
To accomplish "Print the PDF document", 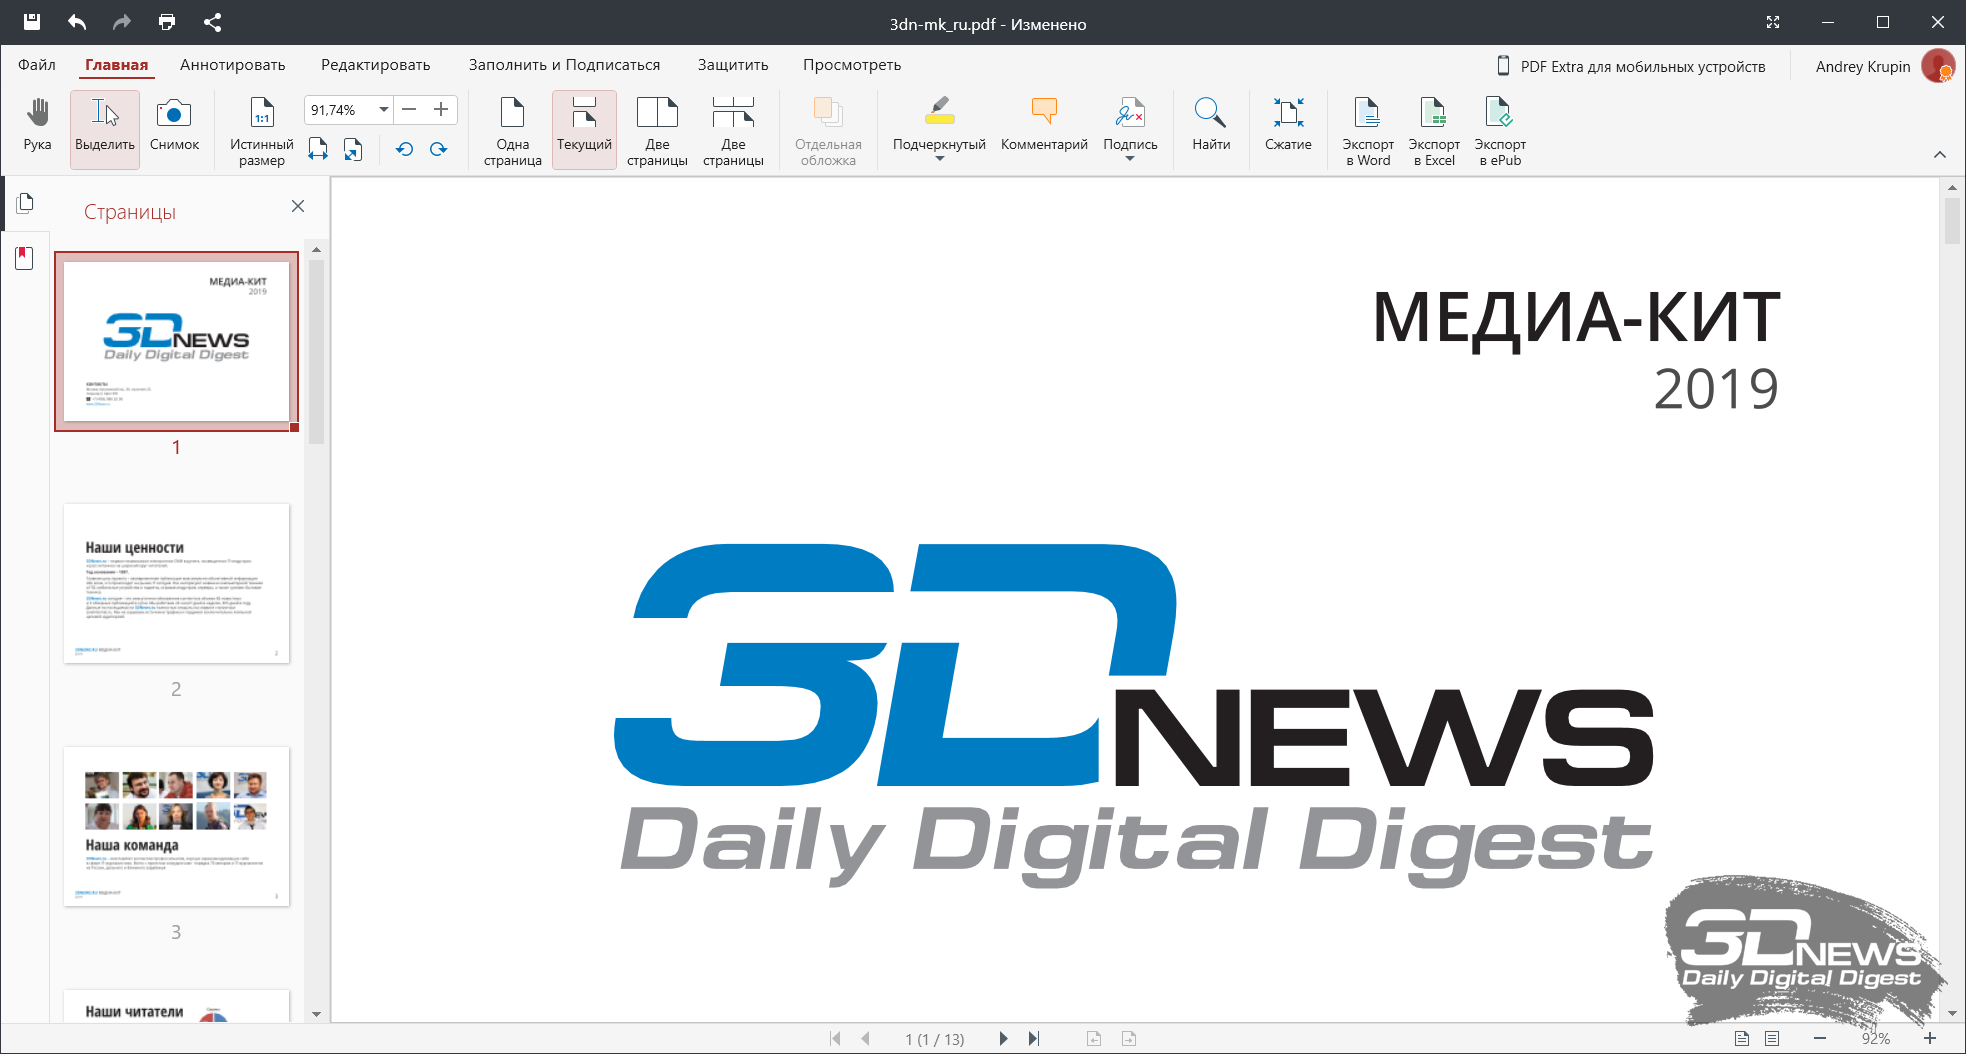I will (167, 22).
